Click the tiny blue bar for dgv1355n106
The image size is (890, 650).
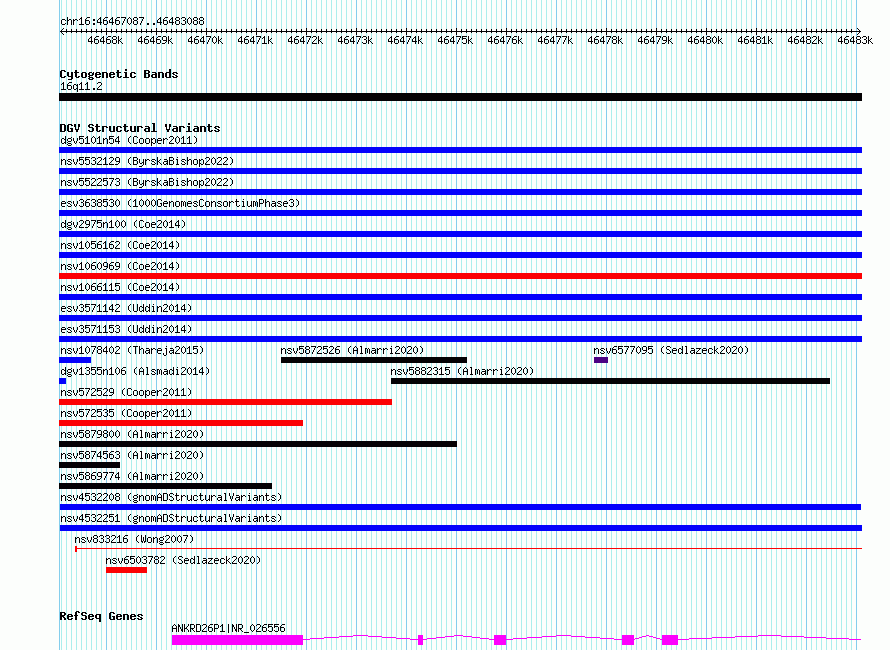[x=62, y=381]
